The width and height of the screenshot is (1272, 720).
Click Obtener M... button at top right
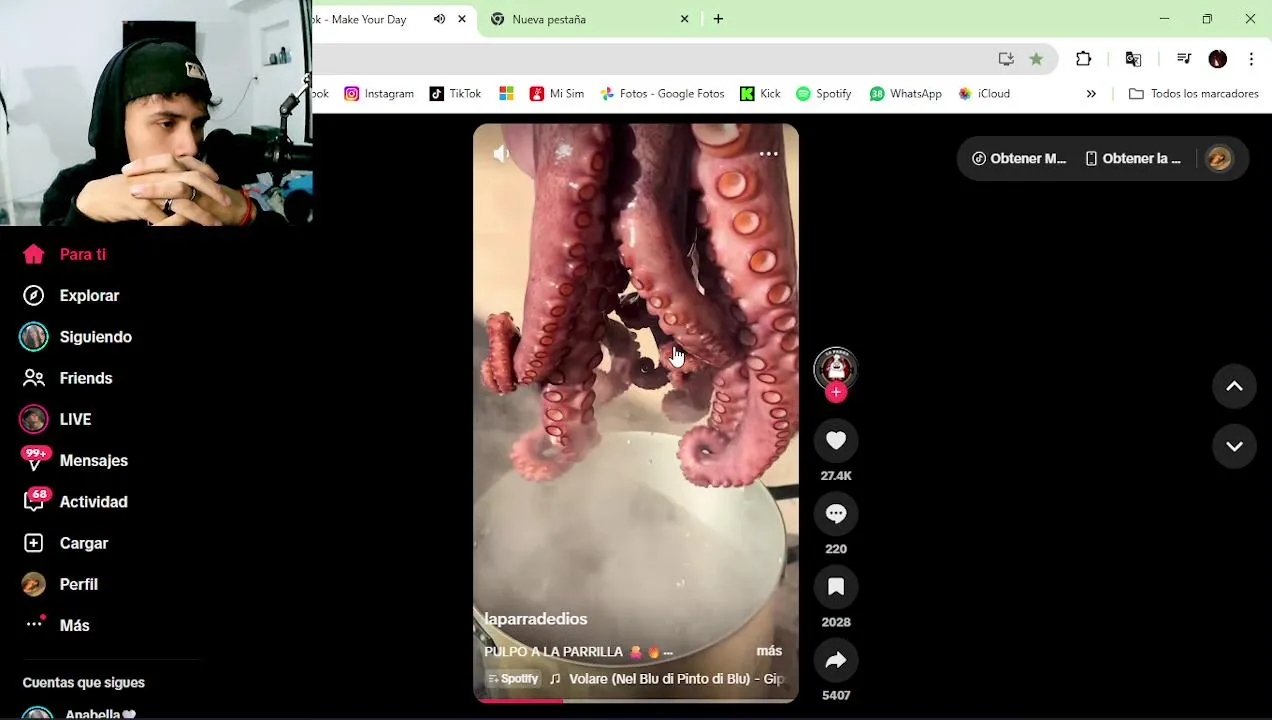[x=1019, y=158]
